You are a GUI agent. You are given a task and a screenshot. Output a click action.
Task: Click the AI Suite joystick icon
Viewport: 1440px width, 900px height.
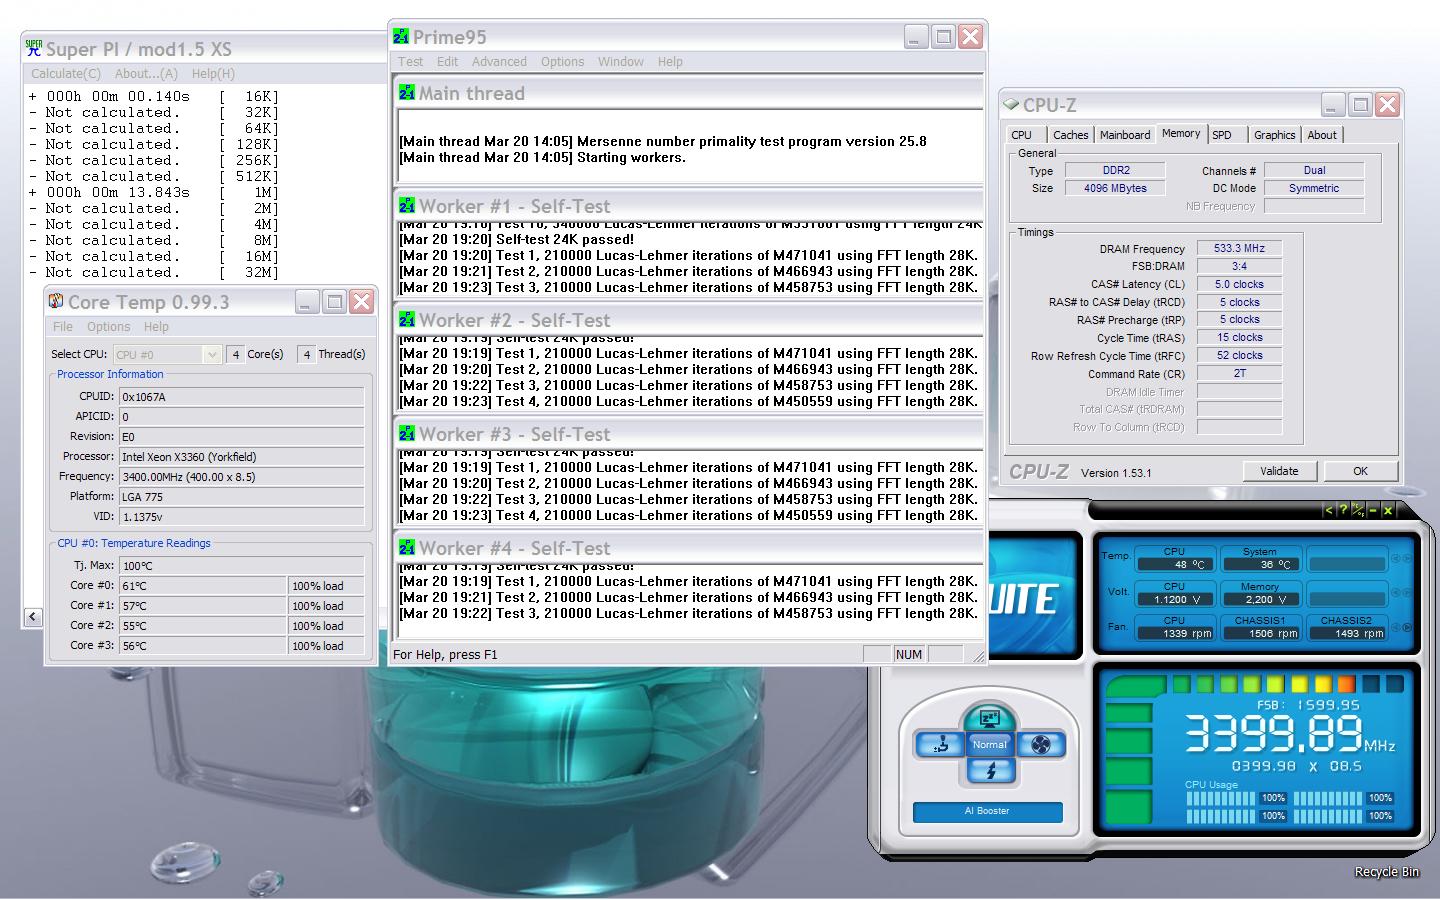[940, 744]
